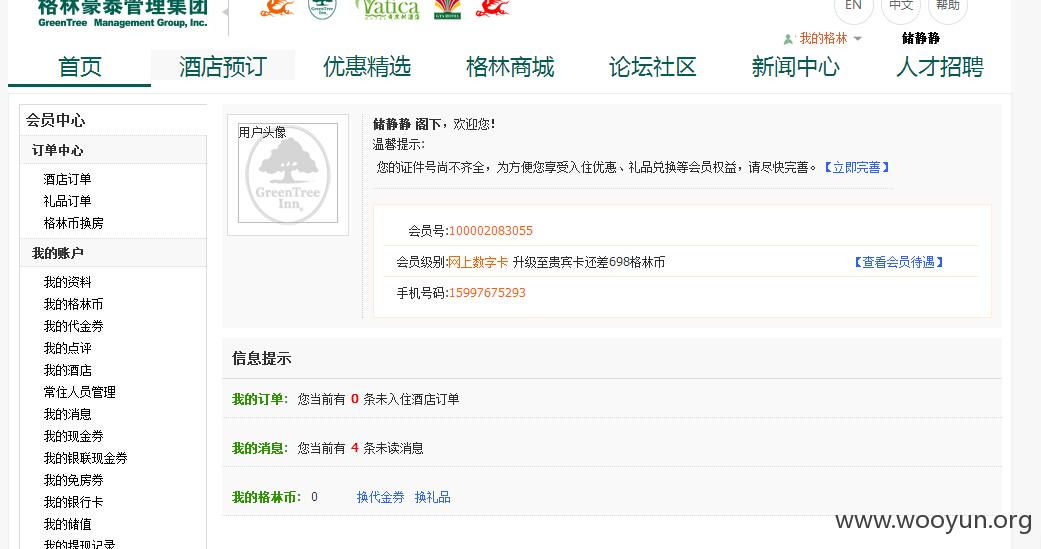The image size is (1041, 549).
Task: Click username 储静静 in header
Action: tap(921, 39)
